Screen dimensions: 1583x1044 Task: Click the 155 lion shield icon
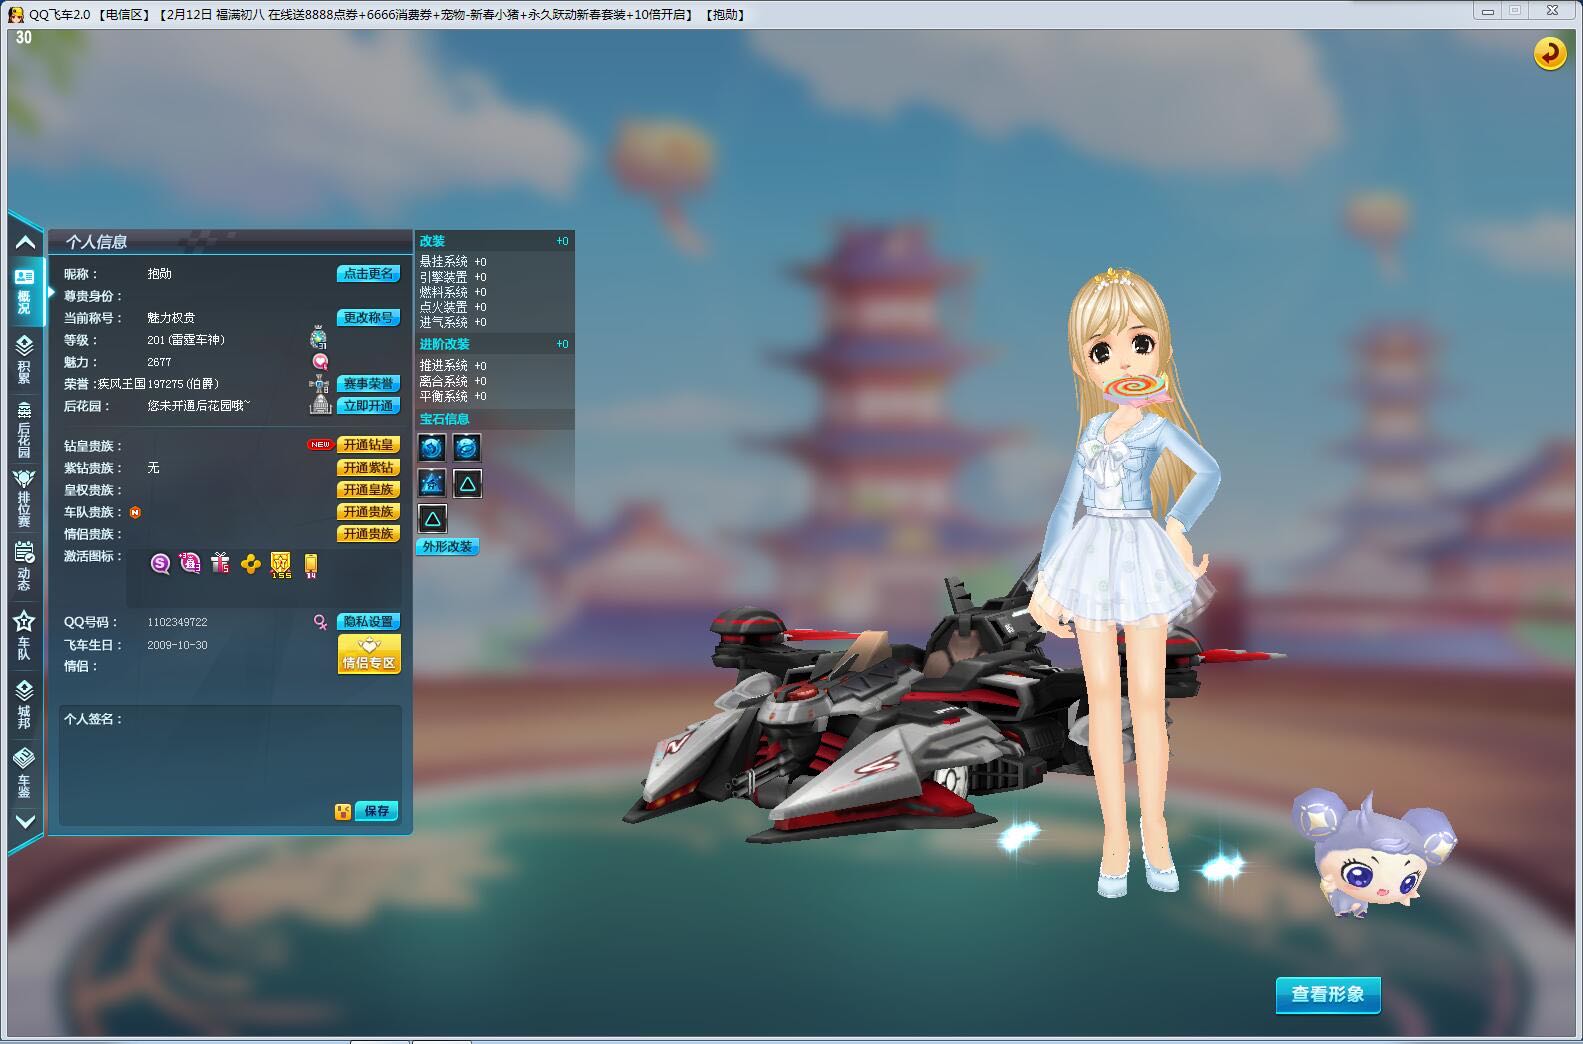tap(281, 565)
